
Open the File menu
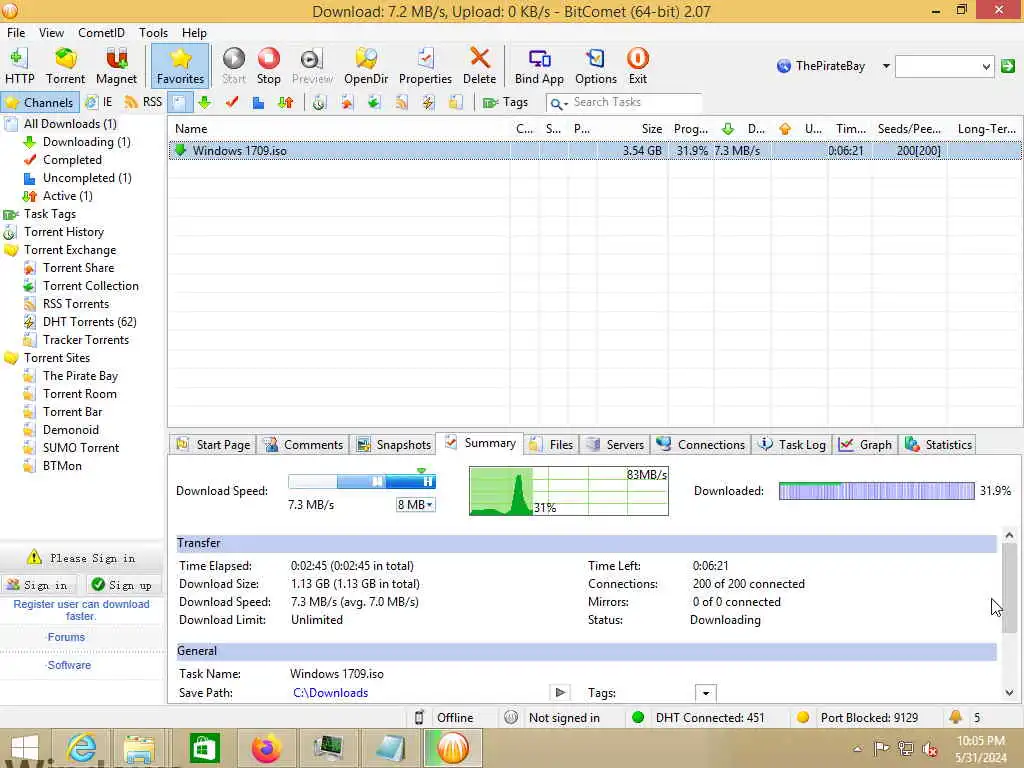pos(16,33)
